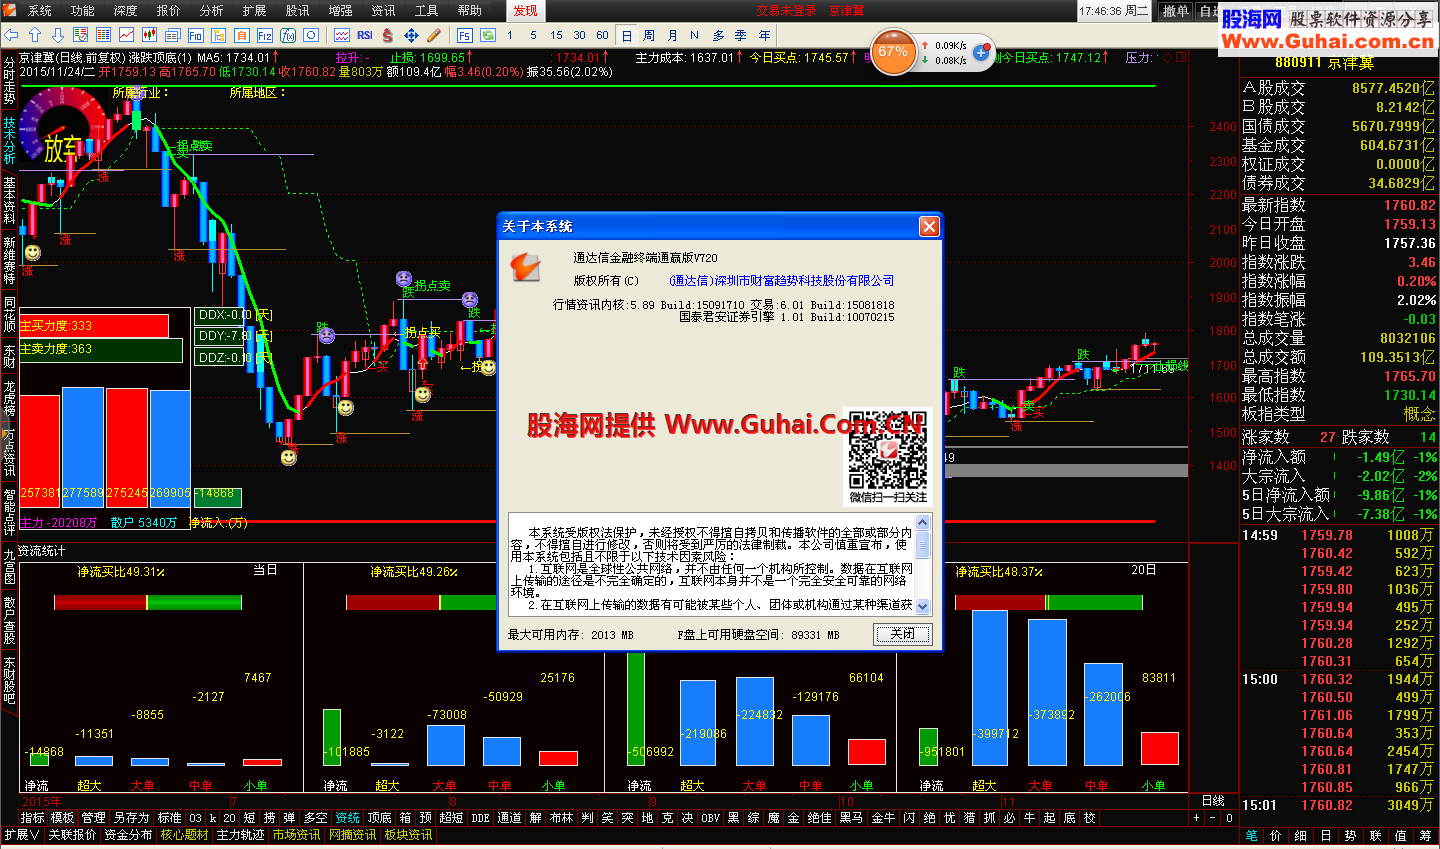The width and height of the screenshot is (1440, 849).
Task: Click the blue plus speed widget icon
Action: pyautogui.click(x=981, y=52)
